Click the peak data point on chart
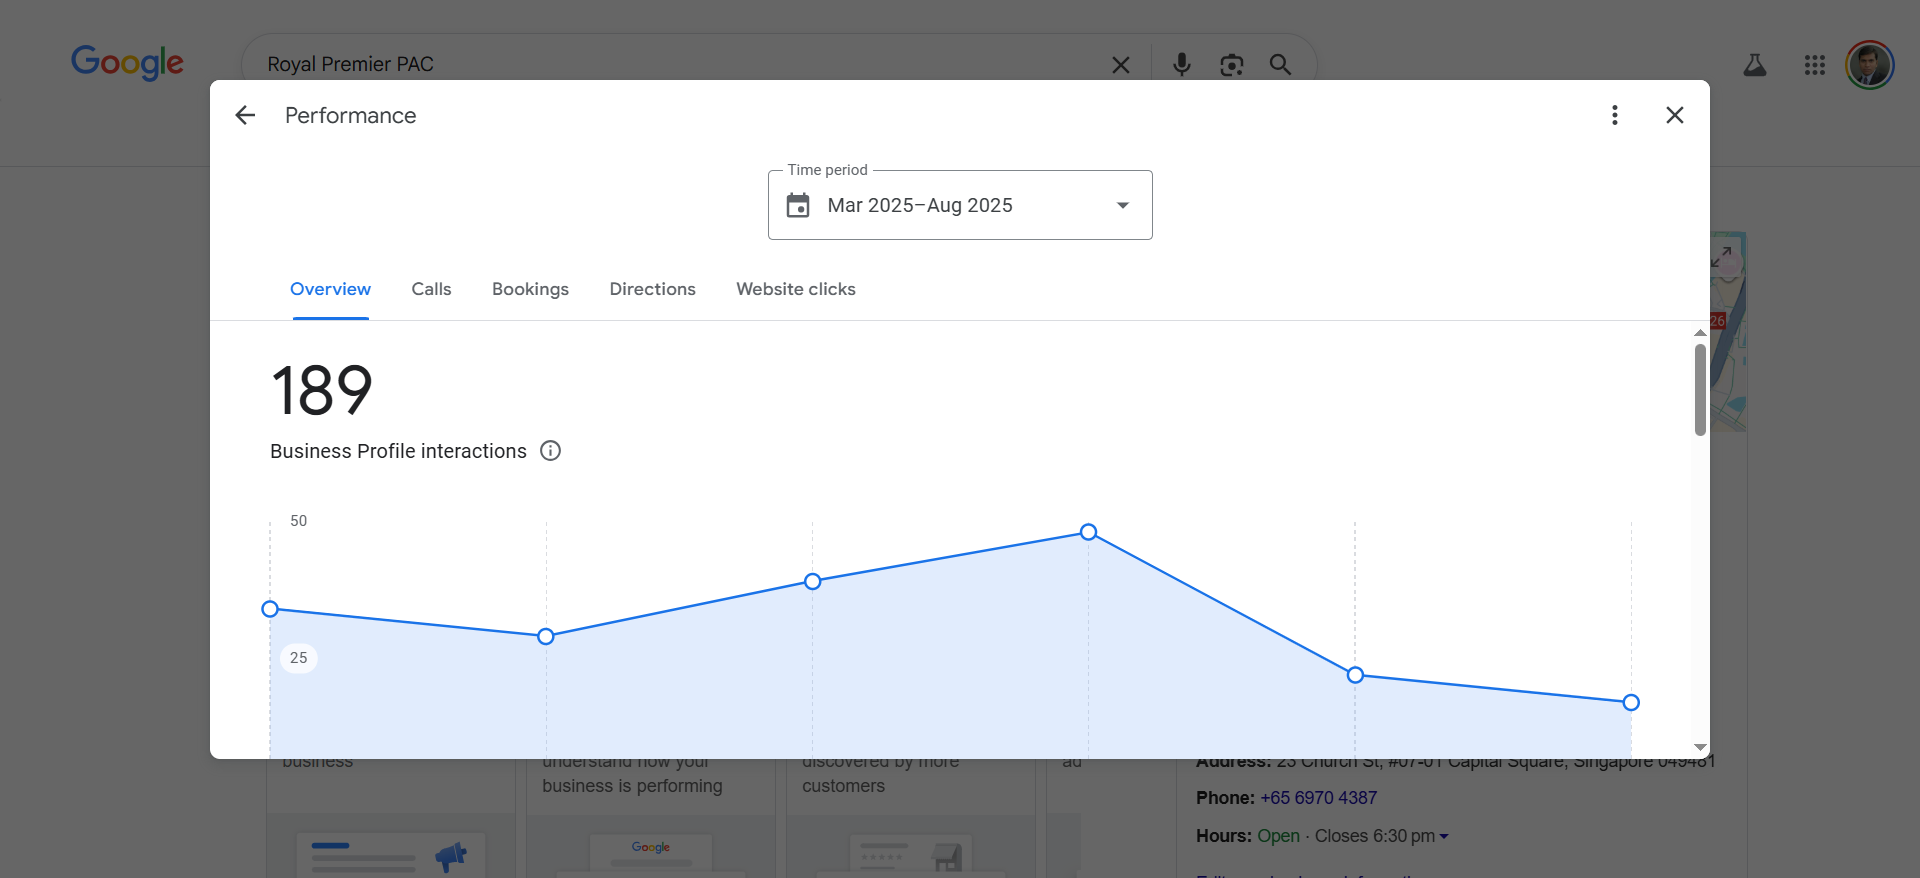The width and height of the screenshot is (1920, 878). click(x=1088, y=532)
